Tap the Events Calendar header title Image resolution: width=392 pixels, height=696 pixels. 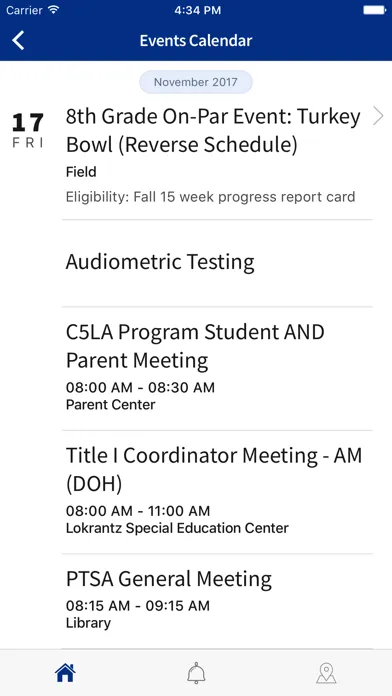196,41
